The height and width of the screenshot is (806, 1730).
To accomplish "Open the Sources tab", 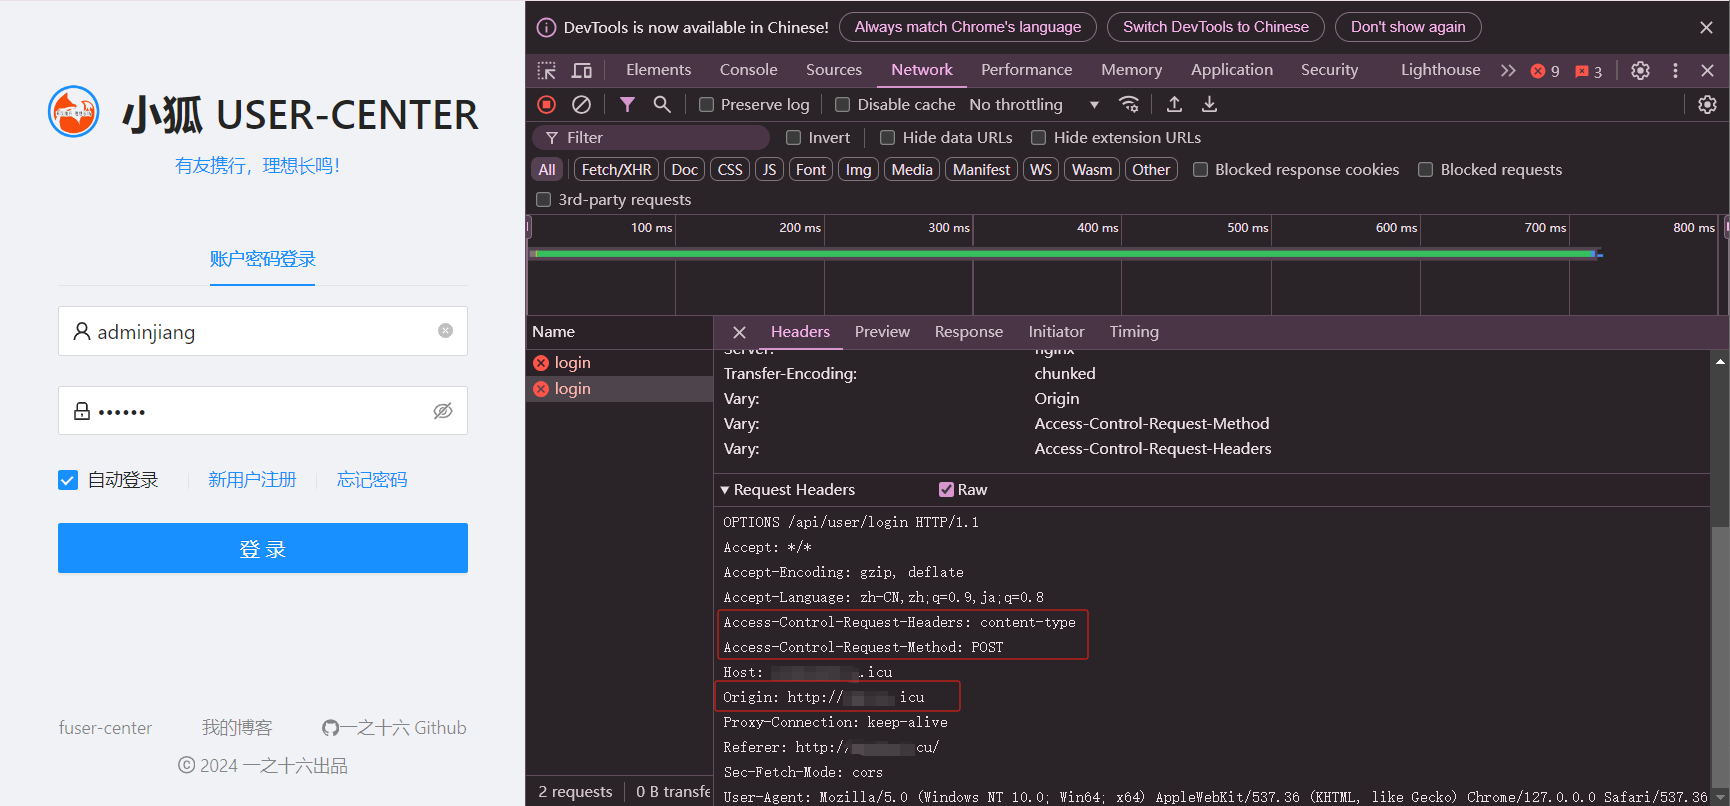I will (834, 70).
